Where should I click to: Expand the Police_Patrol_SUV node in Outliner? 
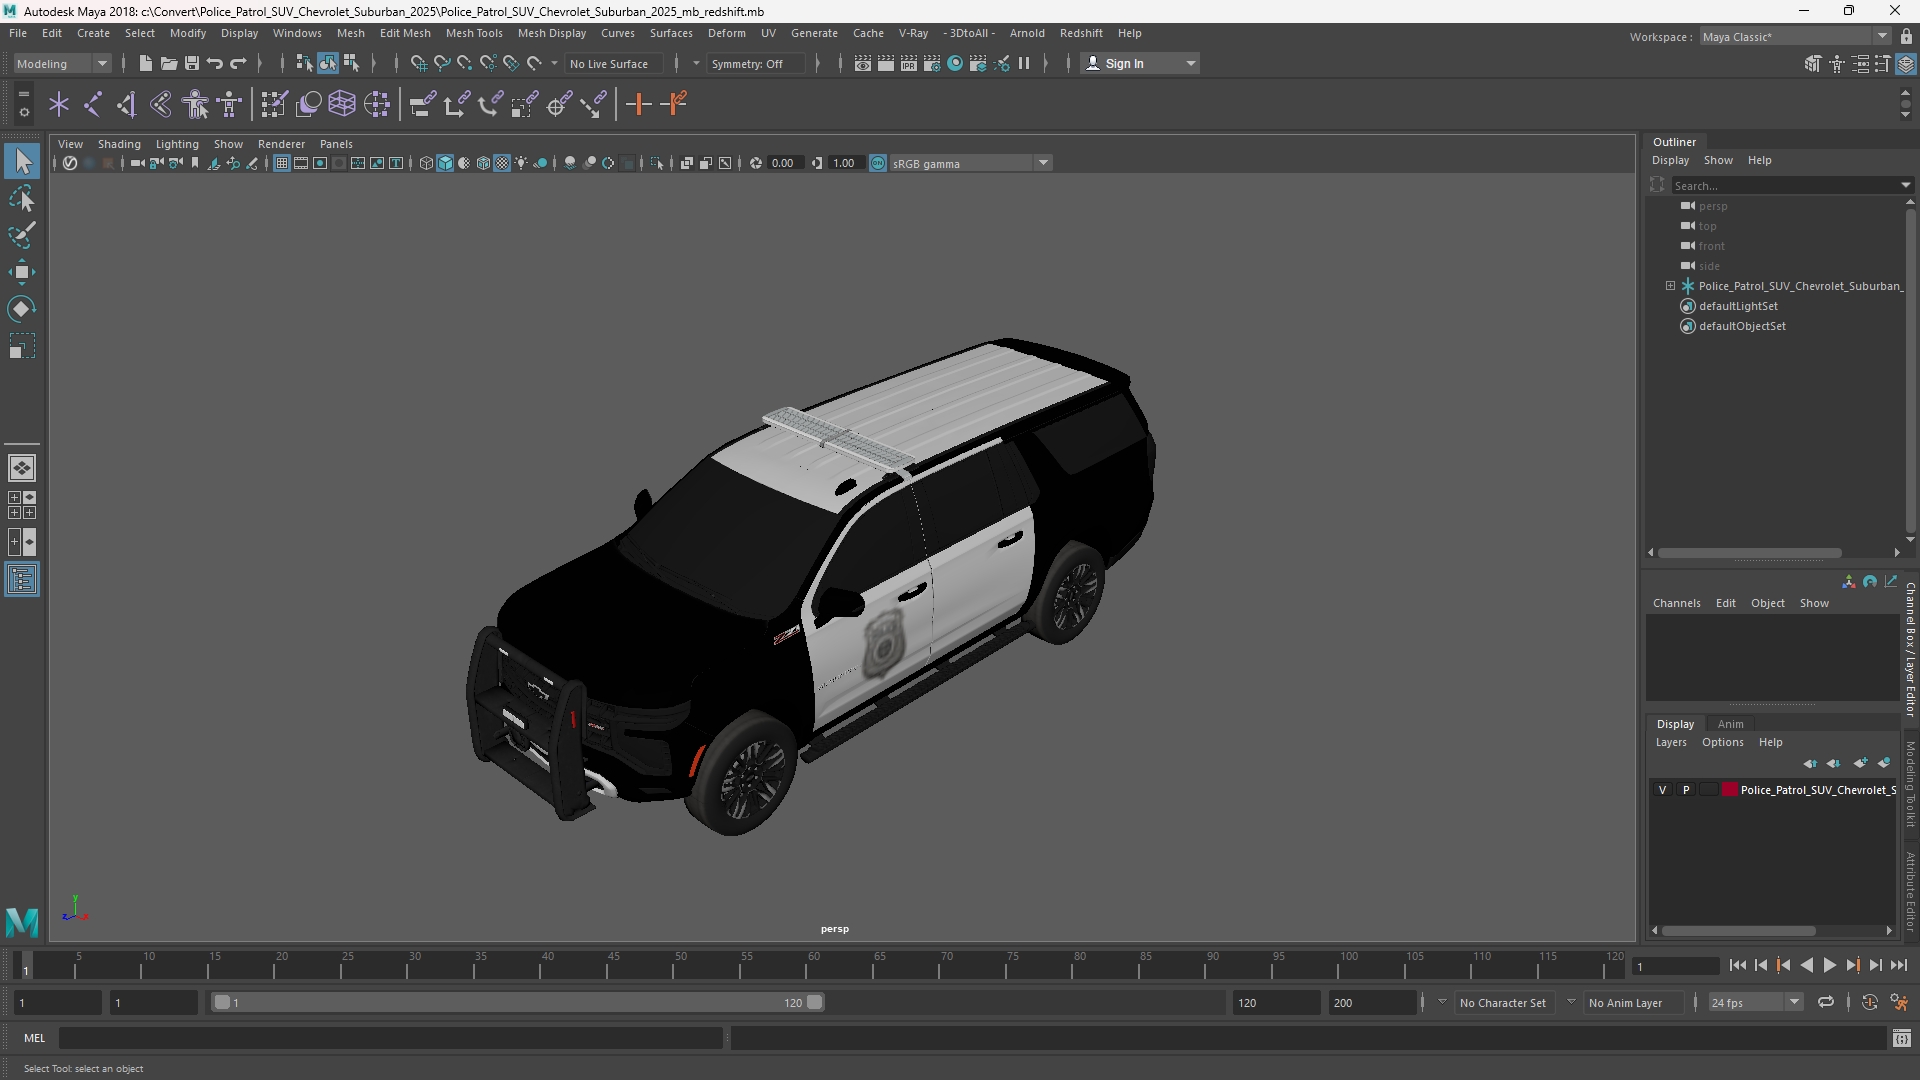(1670, 286)
